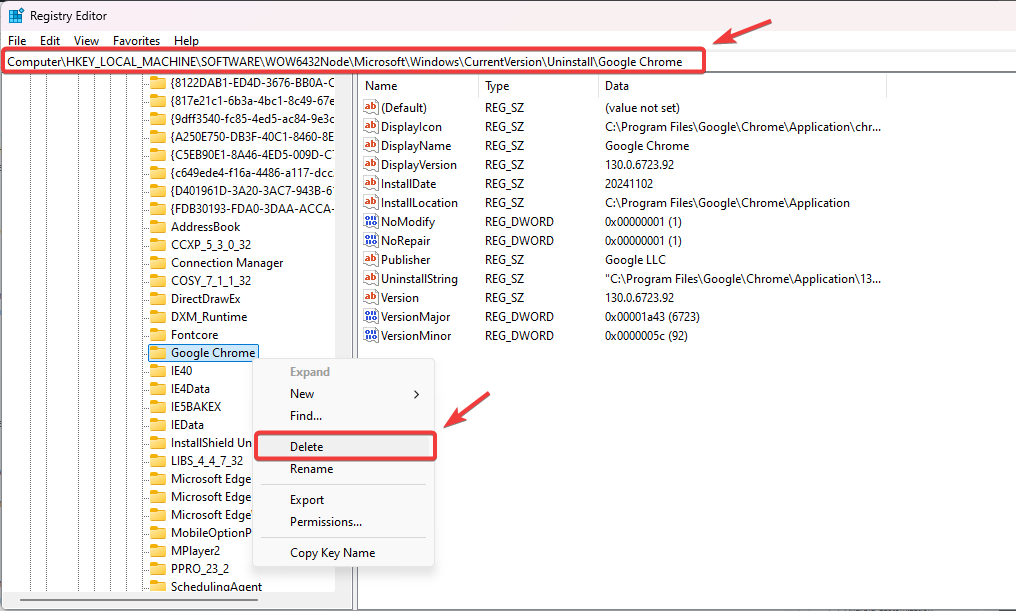Open the Help menu
This screenshot has height=611, width=1016.
pos(187,41)
